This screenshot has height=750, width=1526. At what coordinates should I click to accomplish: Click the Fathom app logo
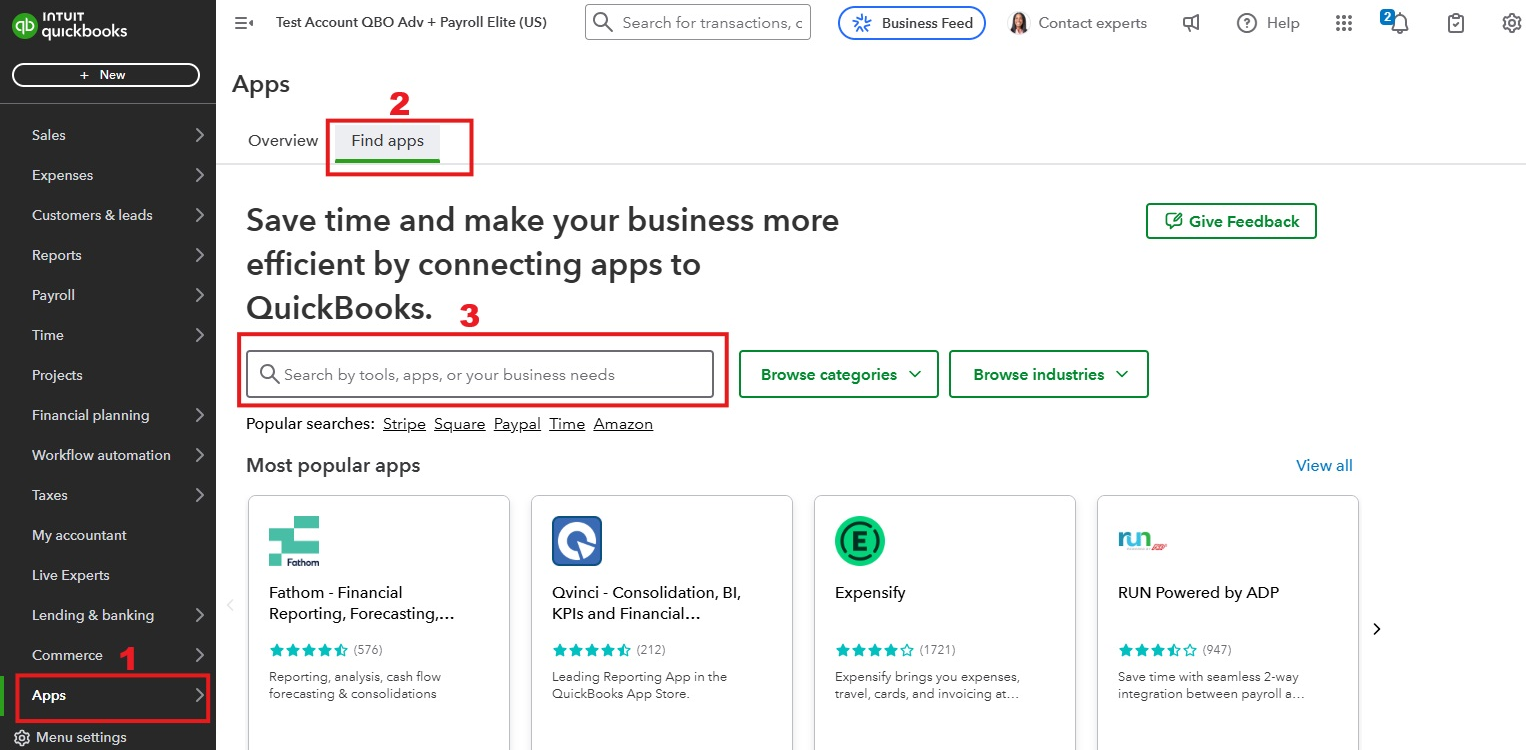[x=294, y=541]
